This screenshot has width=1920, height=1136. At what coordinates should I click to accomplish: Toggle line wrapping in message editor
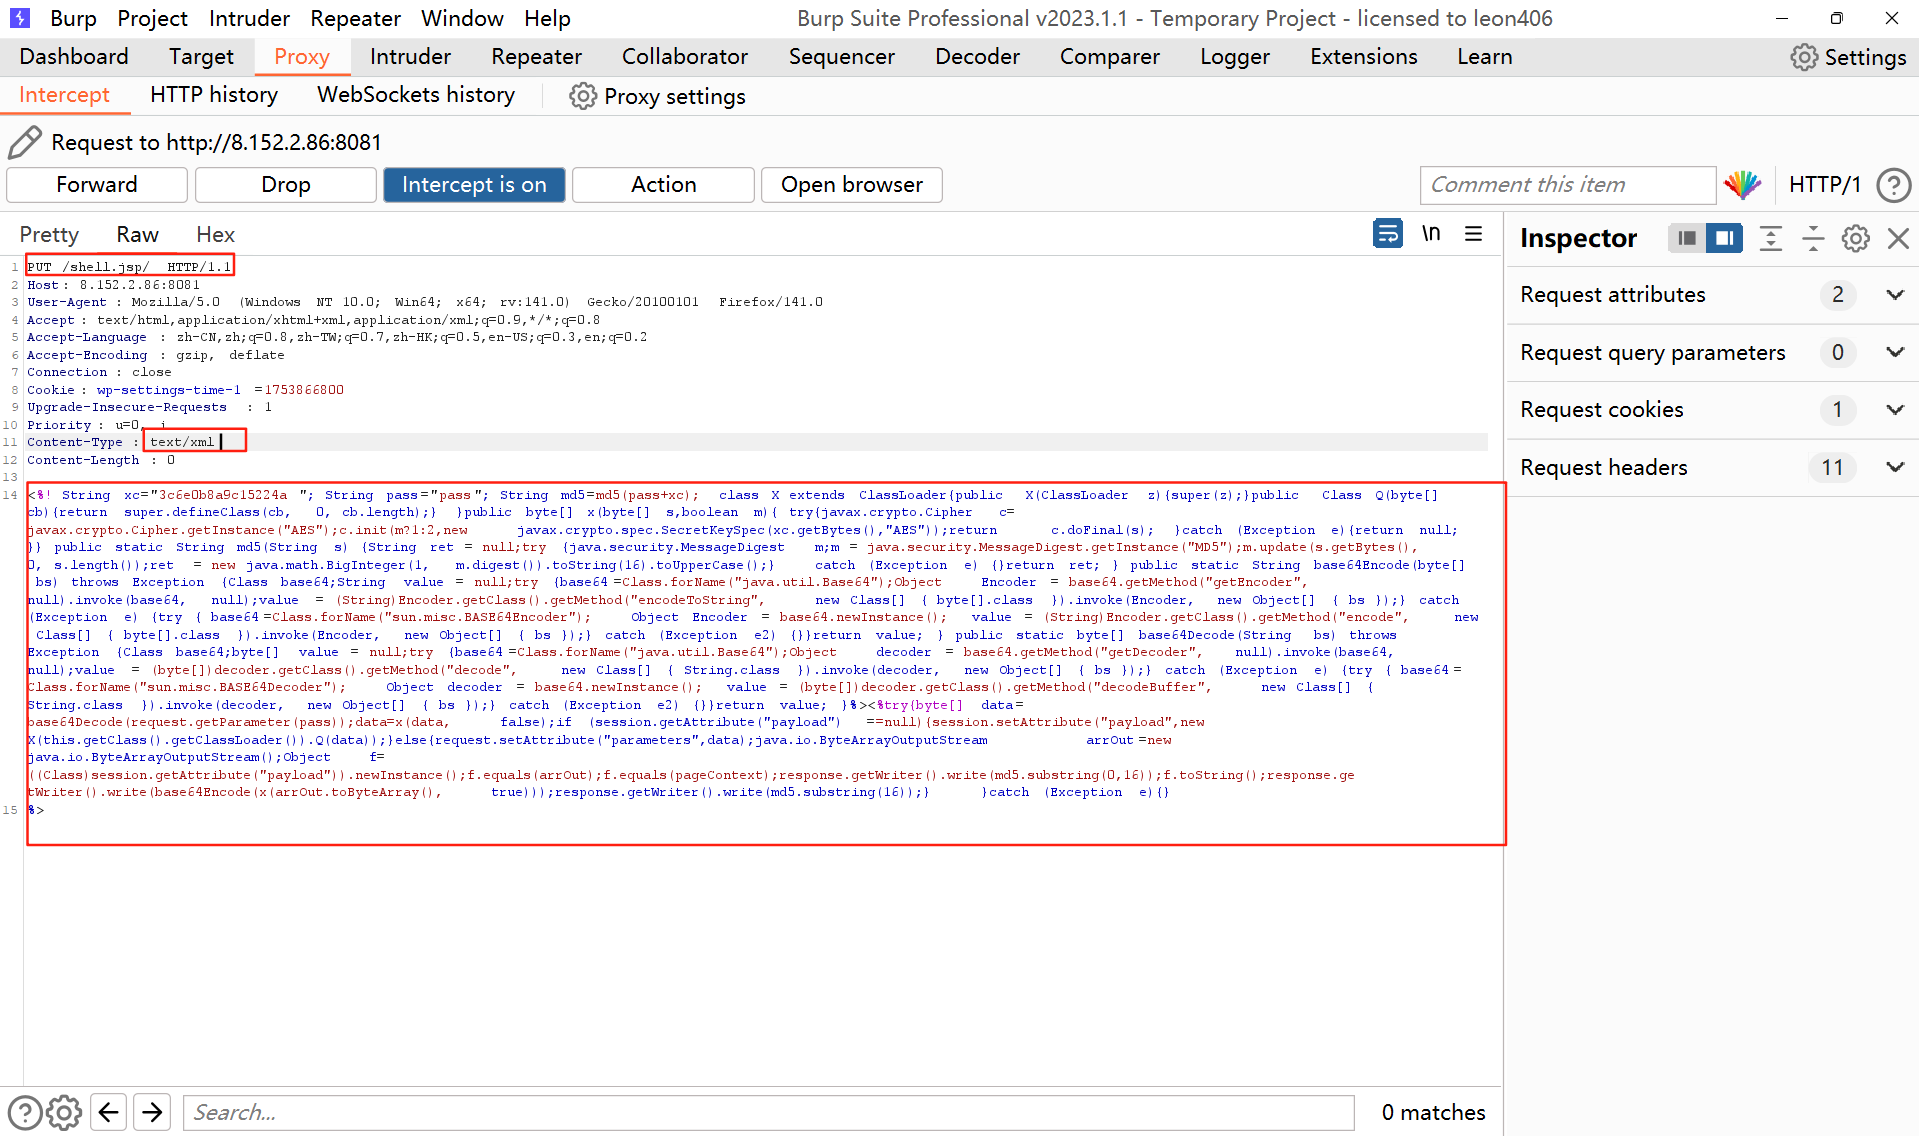(1387, 234)
